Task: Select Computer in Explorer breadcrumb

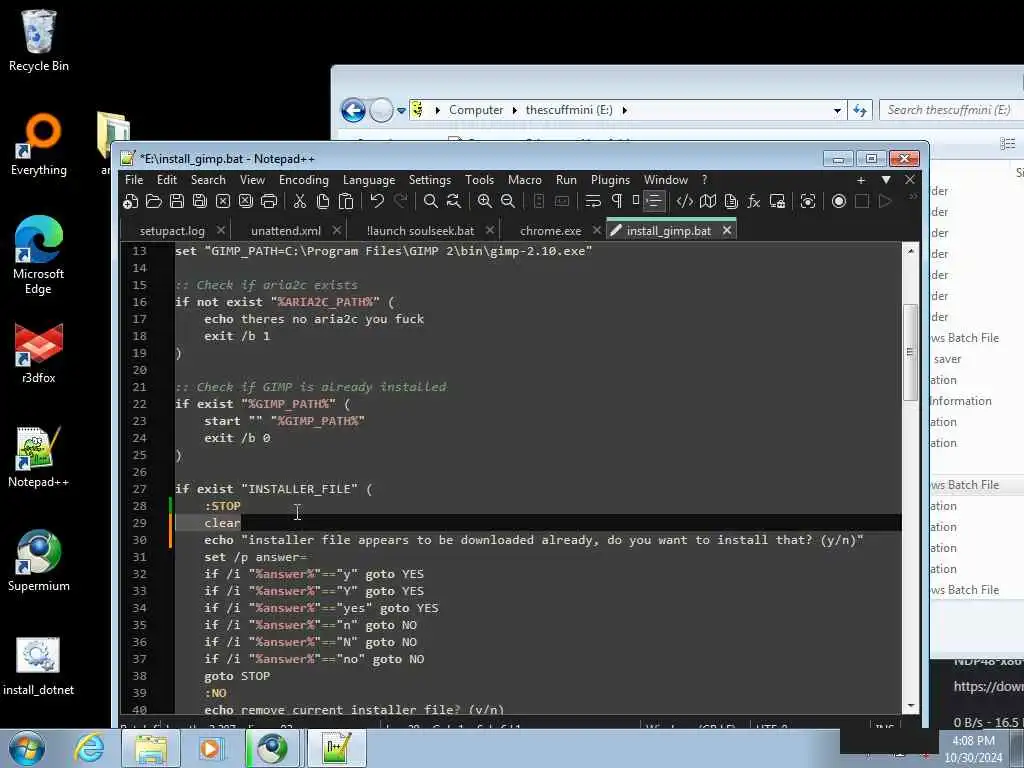Action: [475, 110]
